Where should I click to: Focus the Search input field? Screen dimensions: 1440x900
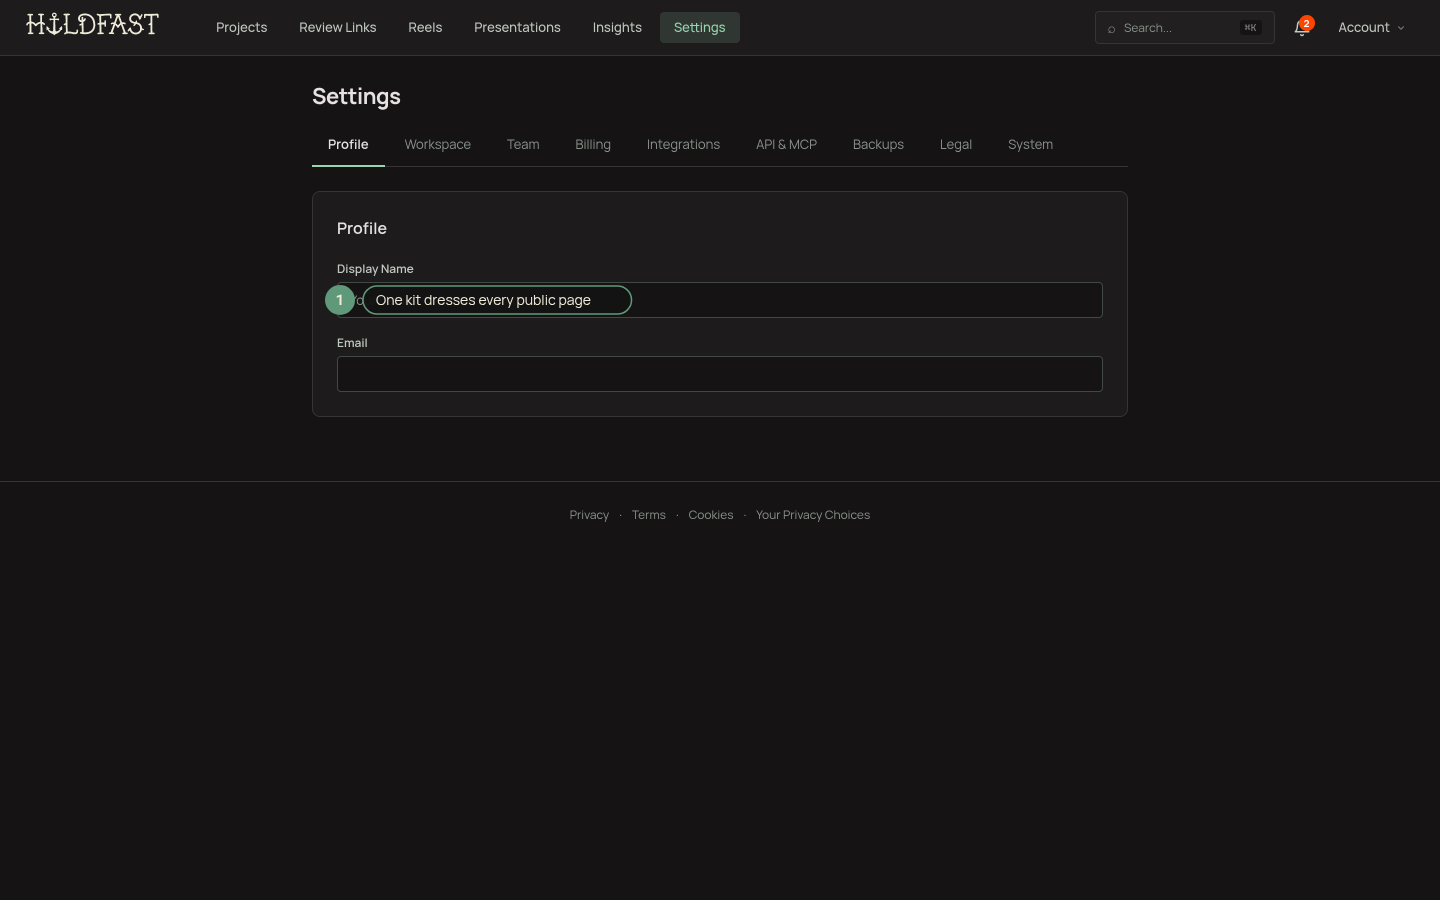click(1184, 28)
